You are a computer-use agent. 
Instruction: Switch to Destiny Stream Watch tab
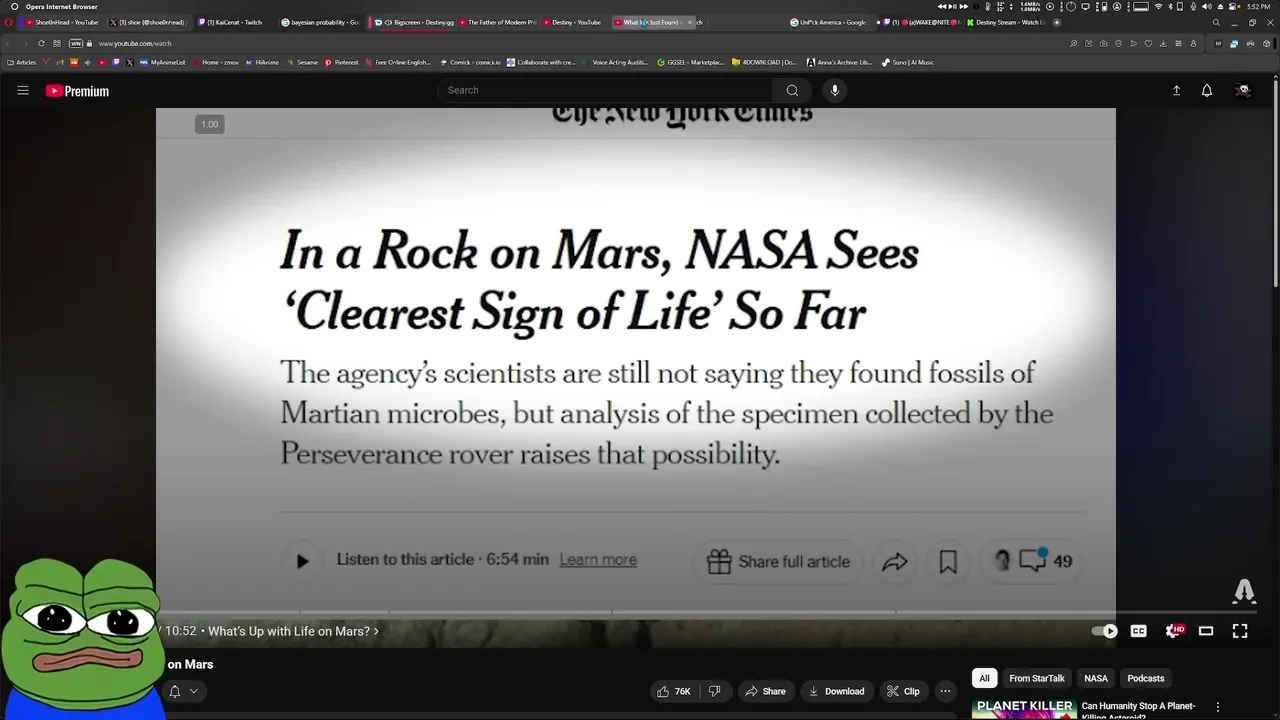coord(1006,22)
